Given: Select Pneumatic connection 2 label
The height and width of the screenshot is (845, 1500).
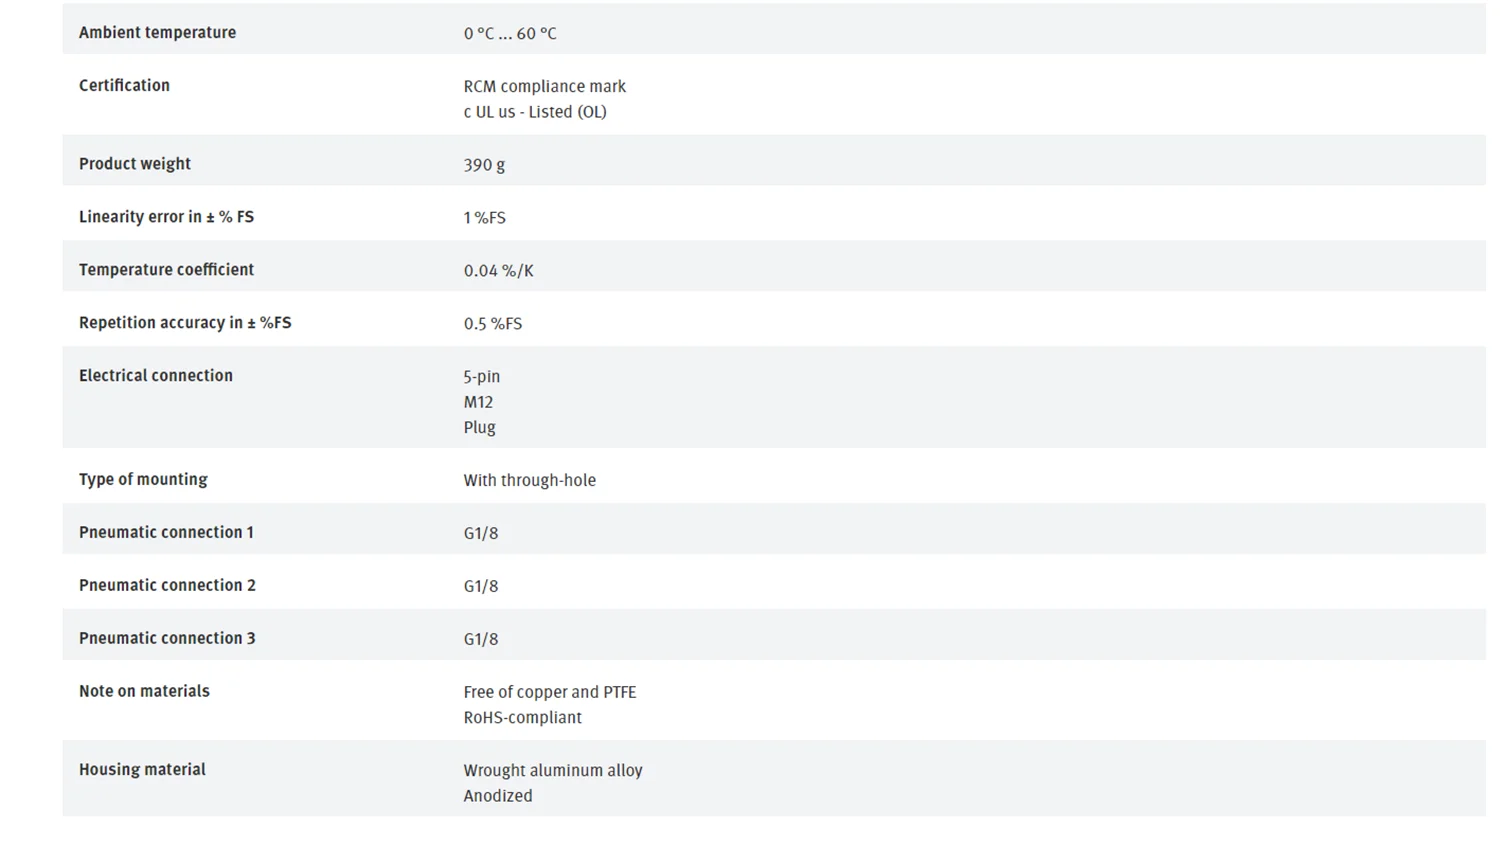Looking at the screenshot, I should [x=167, y=585].
